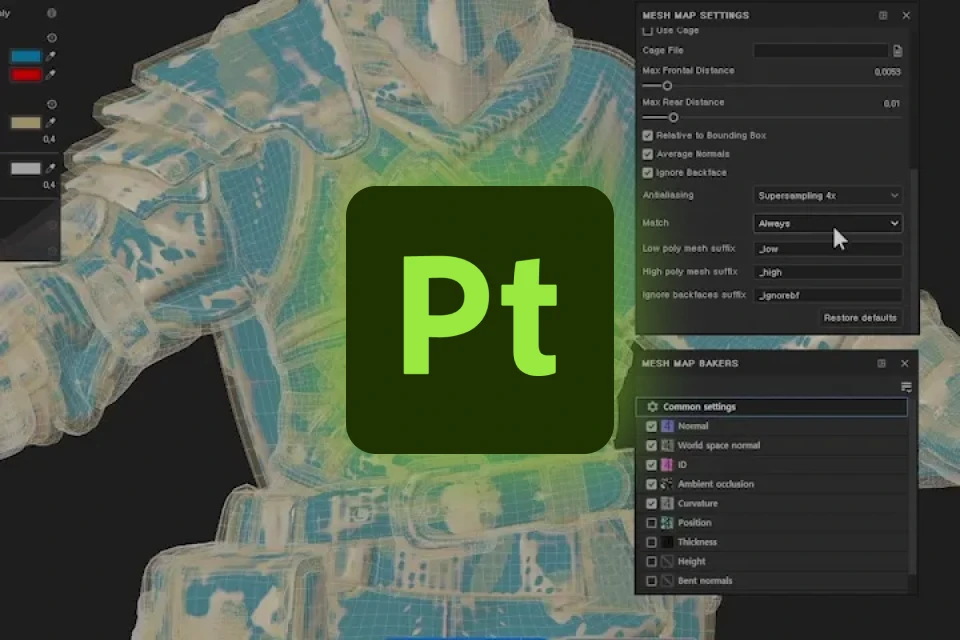The width and height of the screenshot is (960, 640).
Task: Click the Position baker icon
Action: coord(667,522)
